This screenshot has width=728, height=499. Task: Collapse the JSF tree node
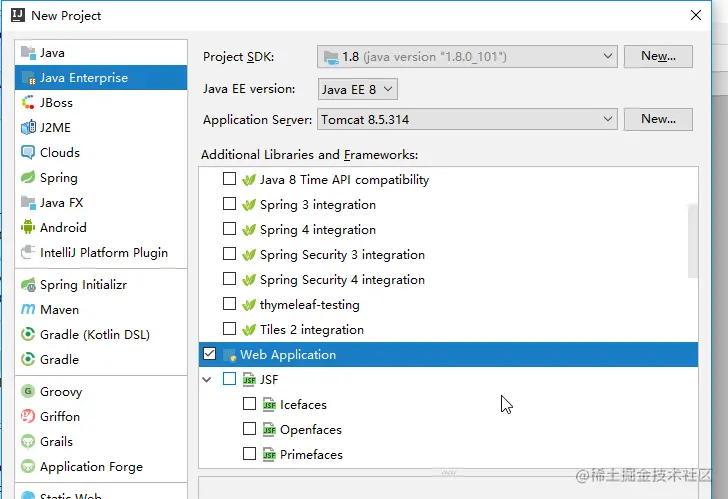coord(207,380)
